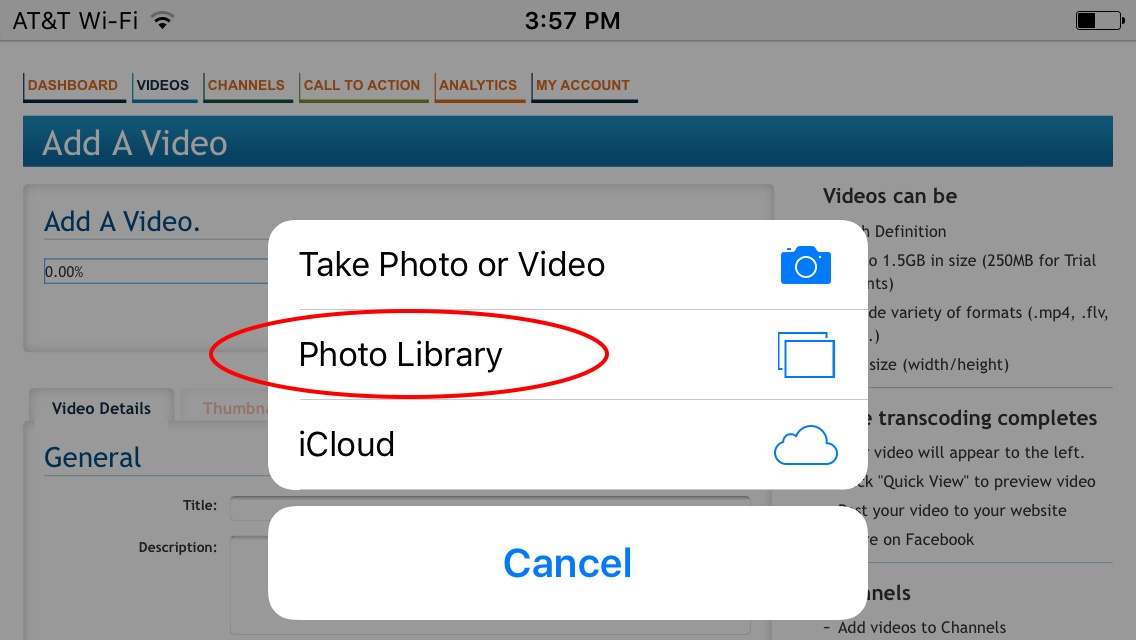Click the 0.00% upload progress bar
This screenshot has height=640, width=1136.
tap(156, 272)
